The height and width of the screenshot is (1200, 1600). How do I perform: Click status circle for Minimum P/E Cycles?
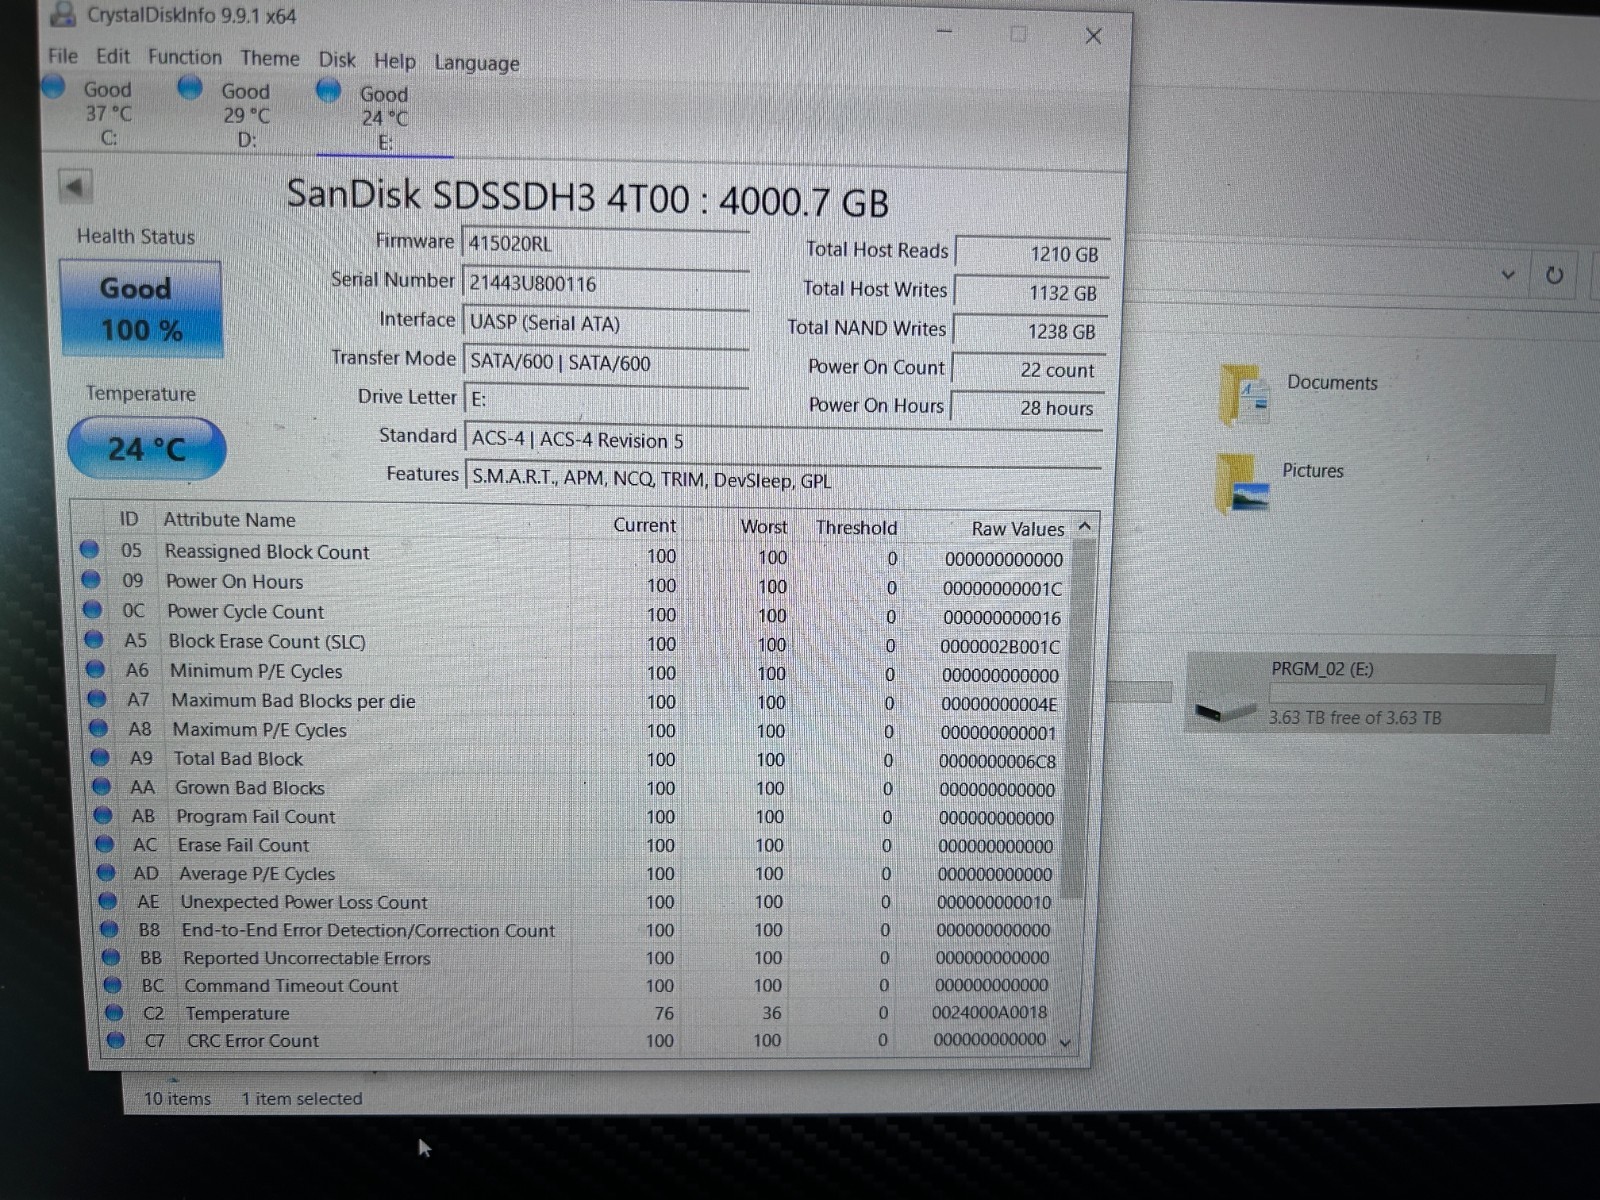pos(95,669)
